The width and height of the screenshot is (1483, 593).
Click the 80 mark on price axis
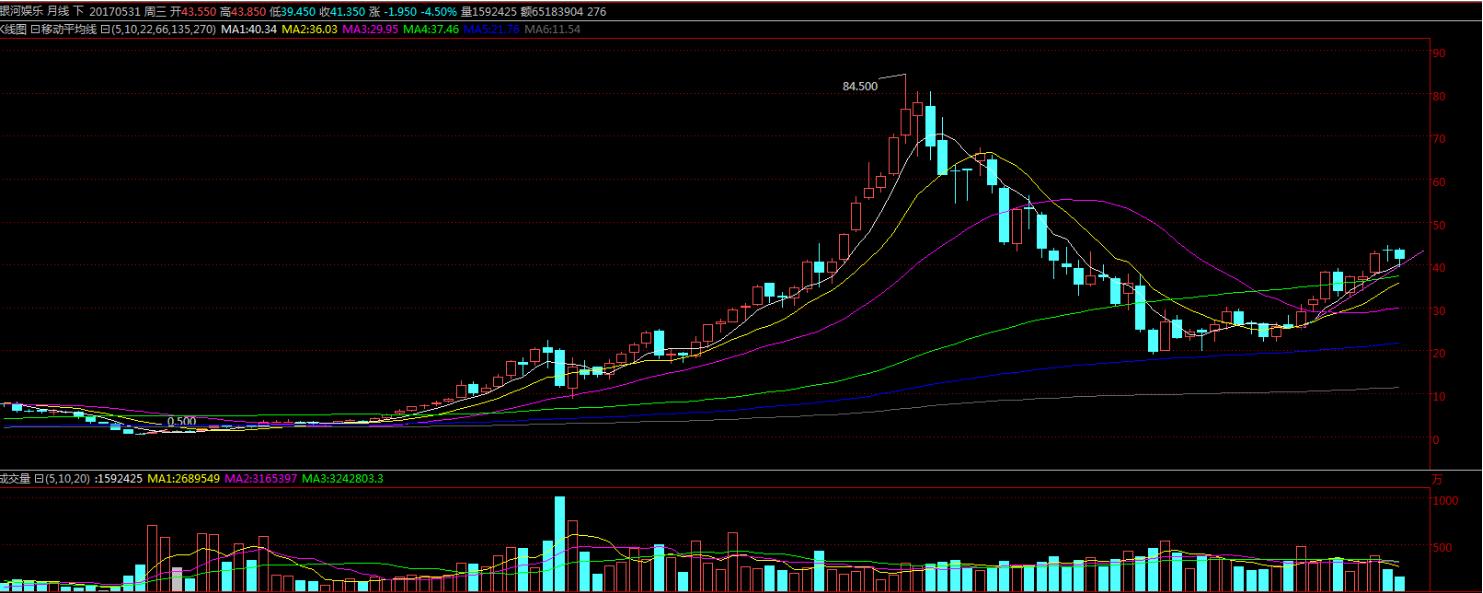(x=1439, y=96)
